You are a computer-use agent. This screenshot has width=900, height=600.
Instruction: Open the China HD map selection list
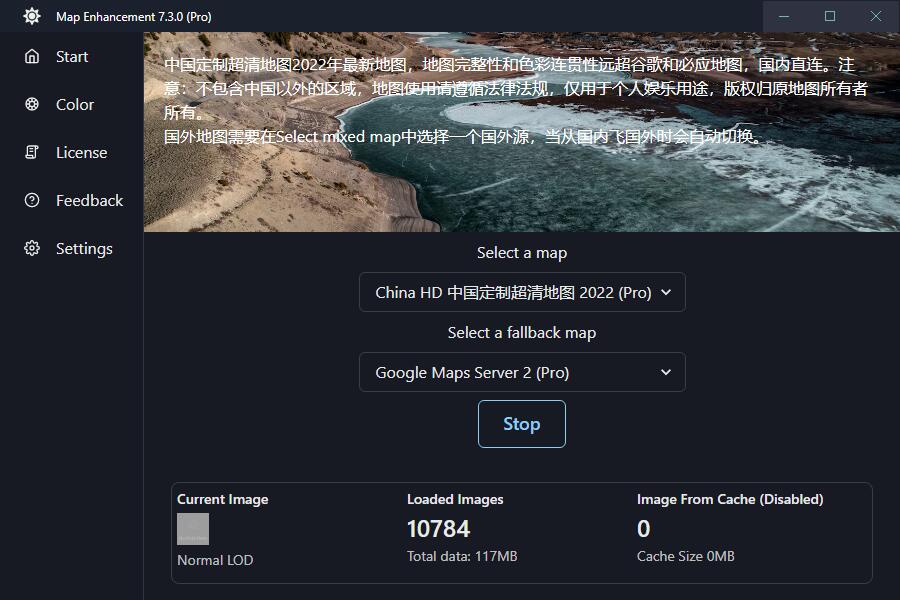click(x=521, y=292)
